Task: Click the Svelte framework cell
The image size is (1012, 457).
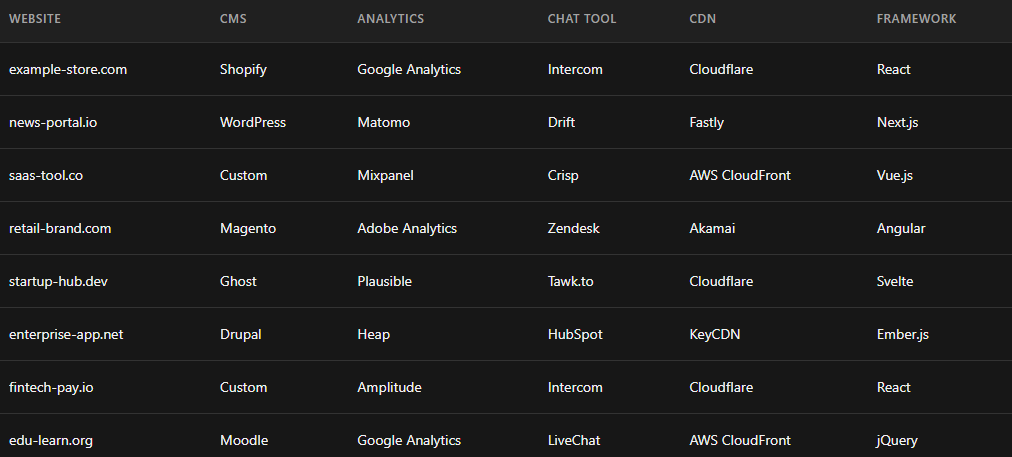Action: coord(895,282)
